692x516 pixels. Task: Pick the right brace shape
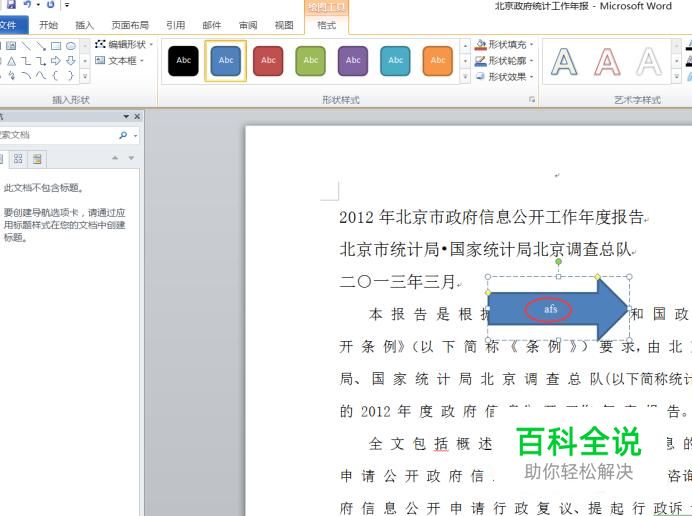(71, 75)
